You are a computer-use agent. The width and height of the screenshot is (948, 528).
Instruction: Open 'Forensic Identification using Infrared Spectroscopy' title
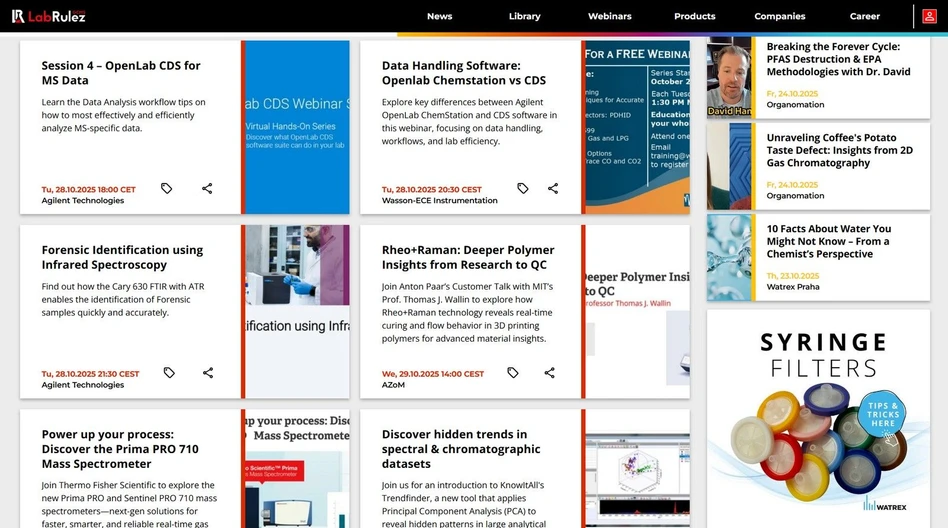point(122,257)
